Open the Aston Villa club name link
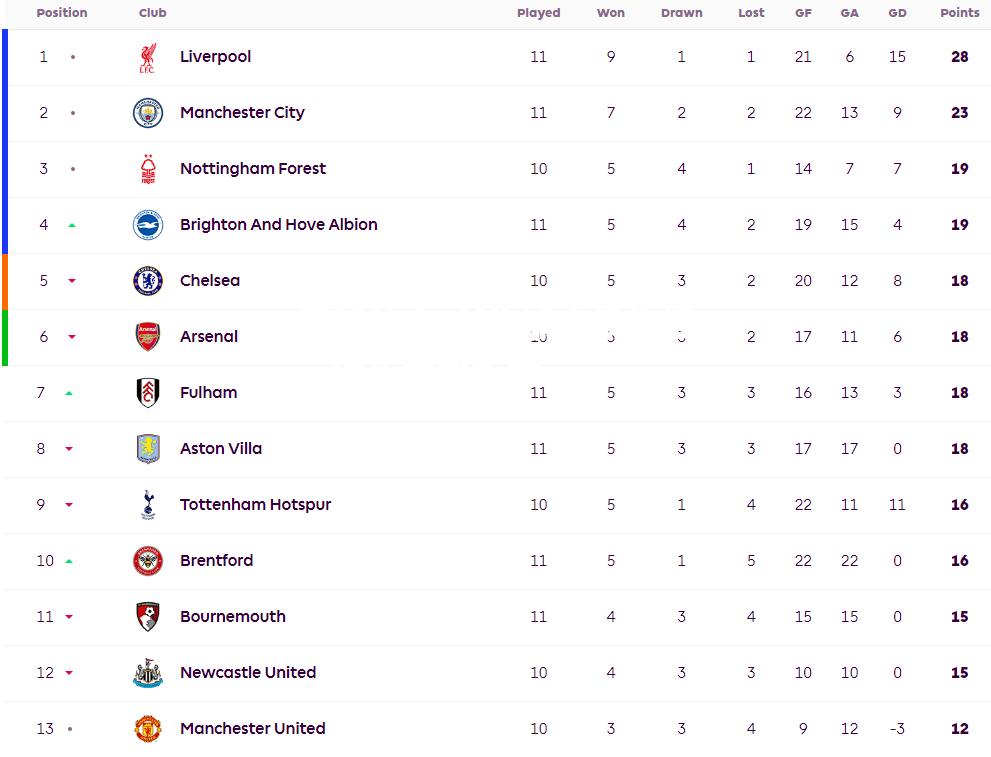 (221, 449)
